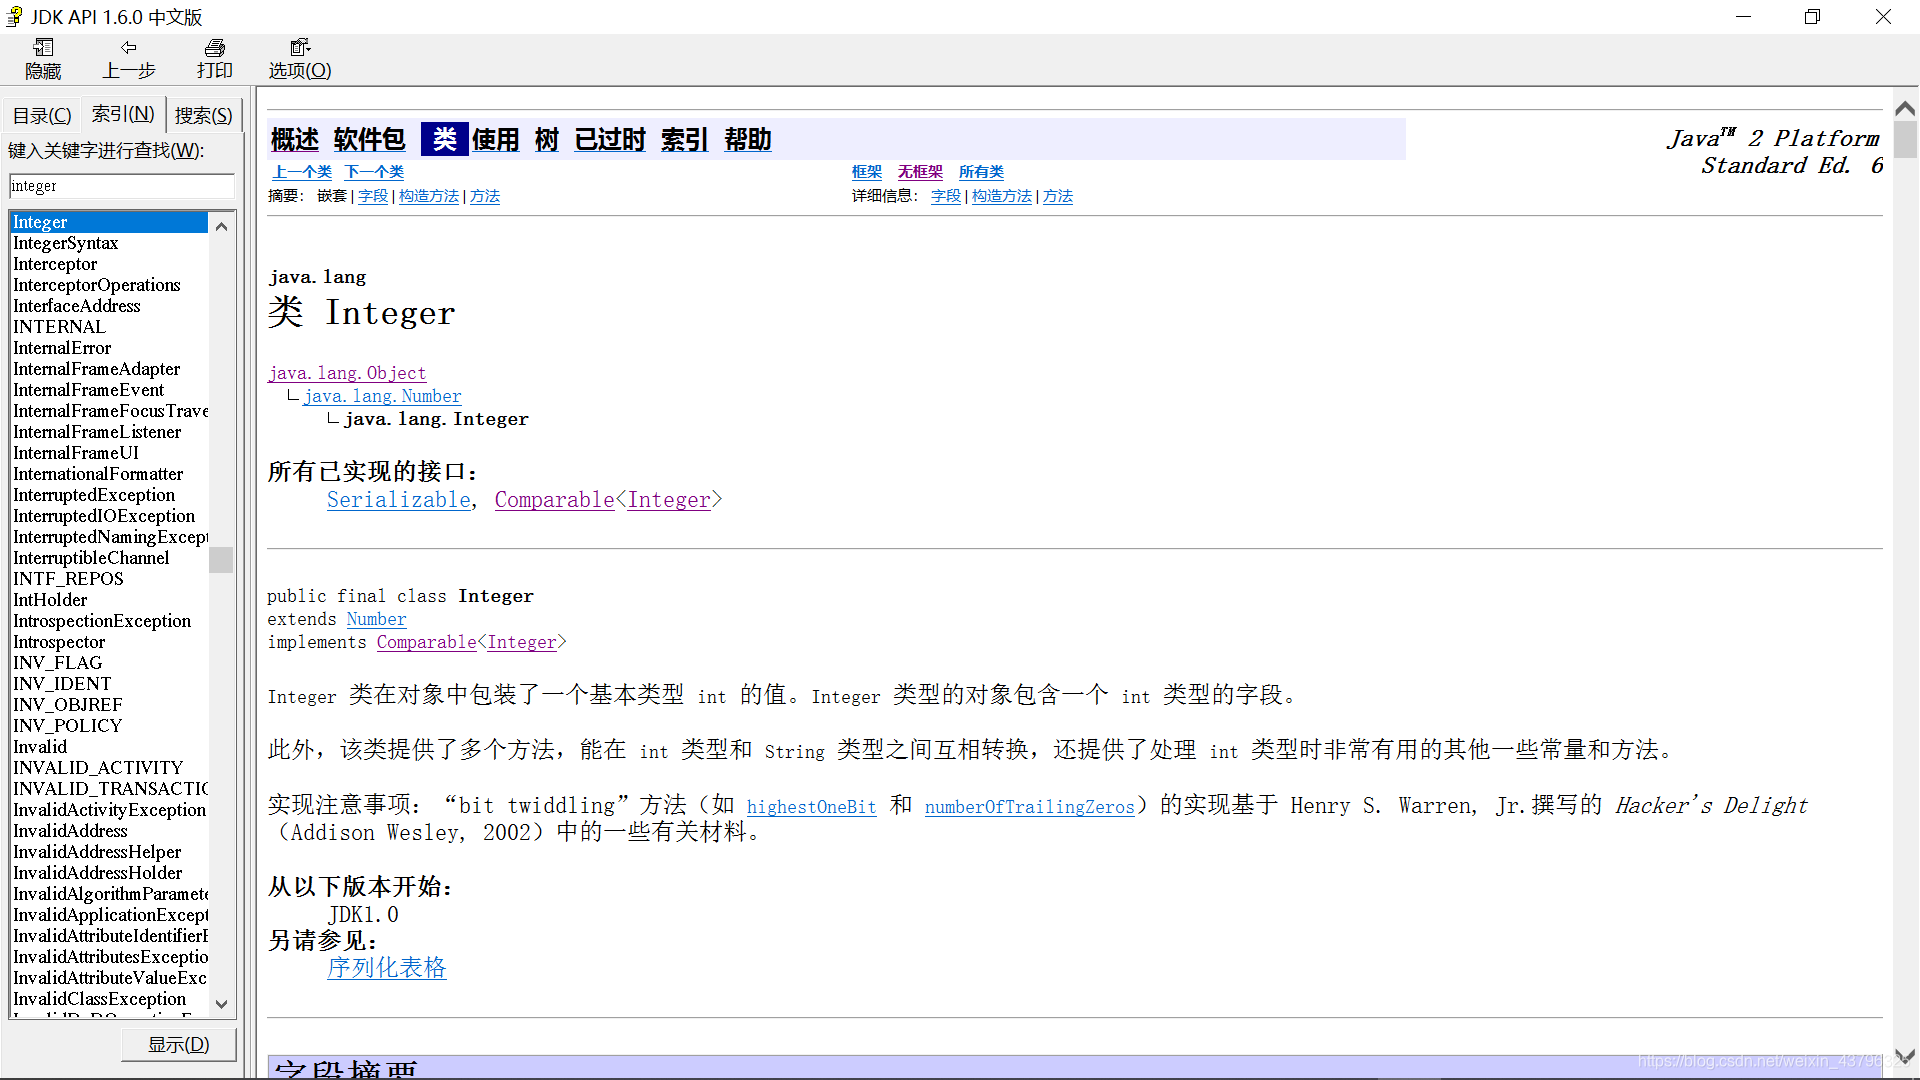Switch to the 搜索 search tab
This screenshot has width=1920, height=1080.
tap(203, 115)
